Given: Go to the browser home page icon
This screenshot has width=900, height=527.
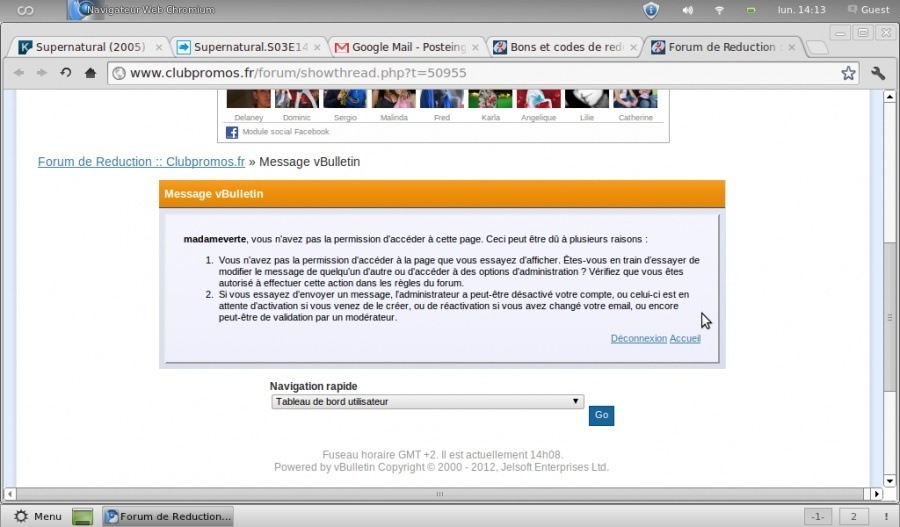Looking at the screenshot, I should point(91,73).
